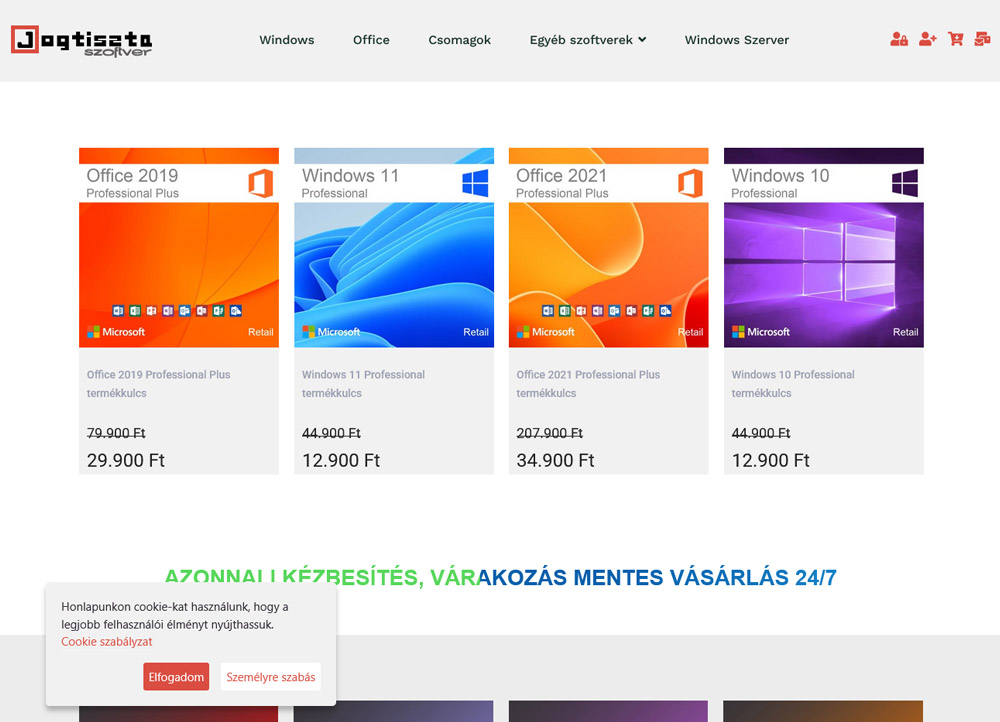Viewport: 1000px width, 722px height.
Task: Open the user login lock icon
Action: (899, 40)
